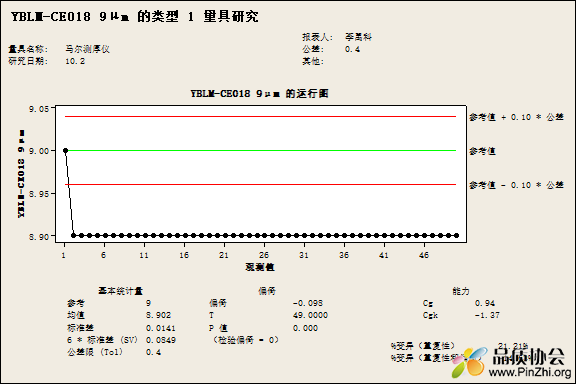Click the 'P 值' label
576x384 pixels.
click(219, 328)
